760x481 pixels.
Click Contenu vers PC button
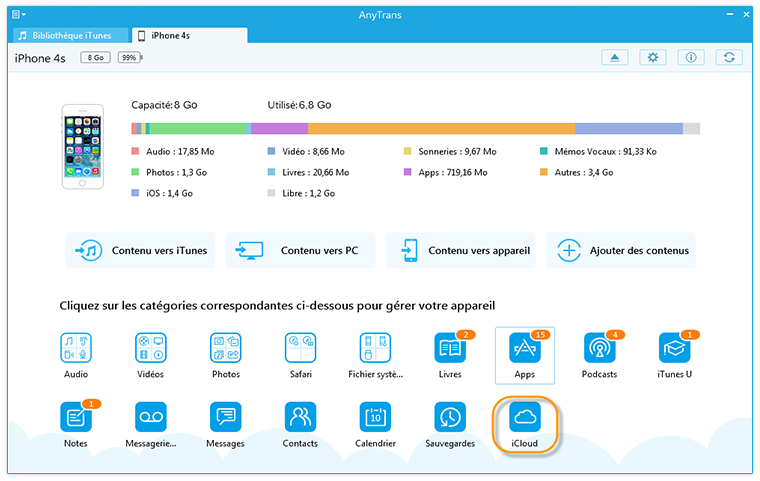(301, 251)
